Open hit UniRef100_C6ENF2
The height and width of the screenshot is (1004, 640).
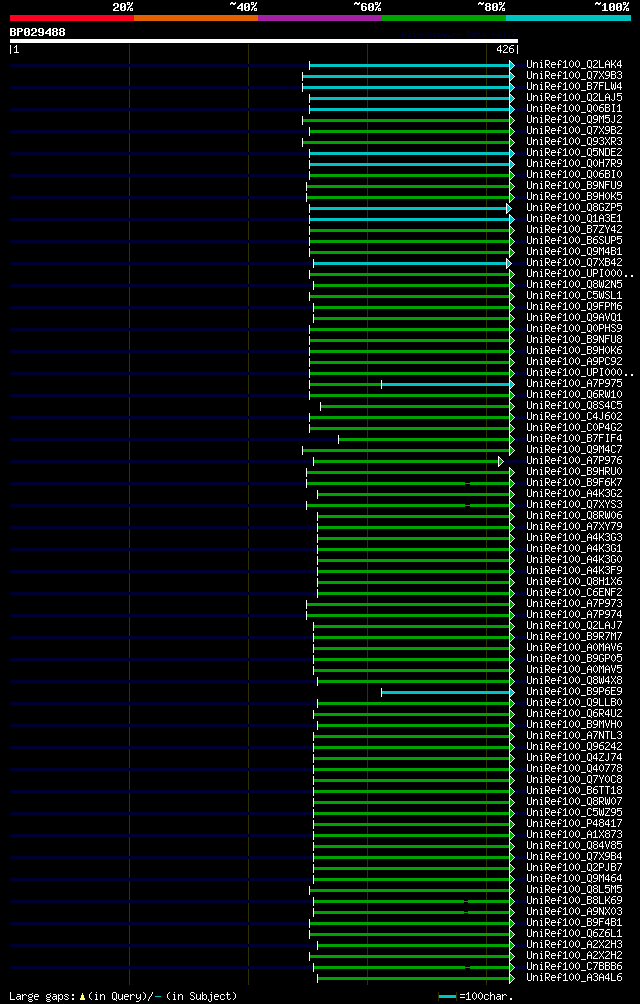pos(573,592)
